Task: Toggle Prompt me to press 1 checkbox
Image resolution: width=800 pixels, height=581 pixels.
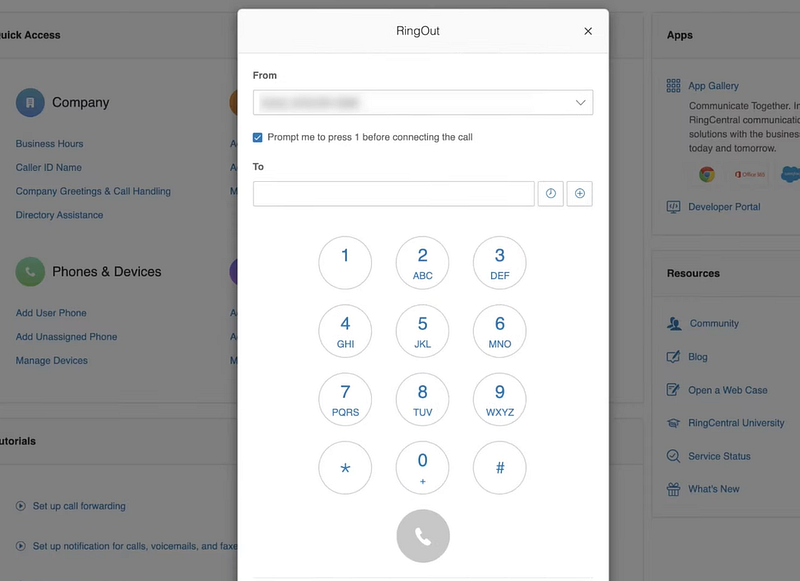Action: (x=258, y=137)
